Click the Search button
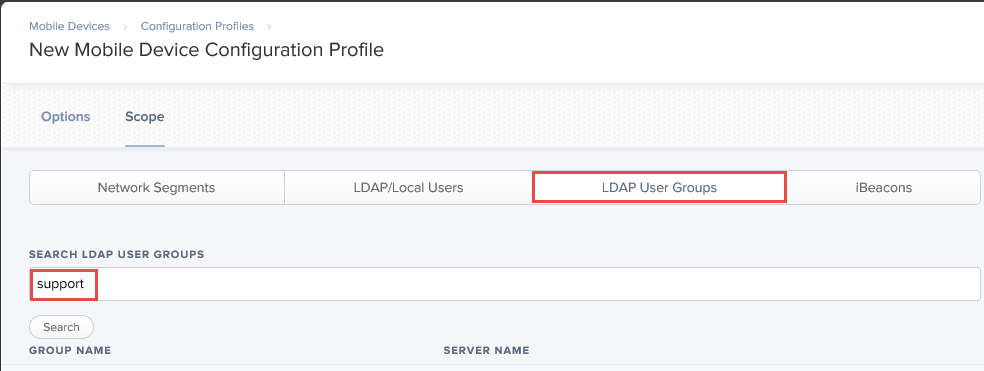The width and height of the screenshot is (984, 371). 62,327
